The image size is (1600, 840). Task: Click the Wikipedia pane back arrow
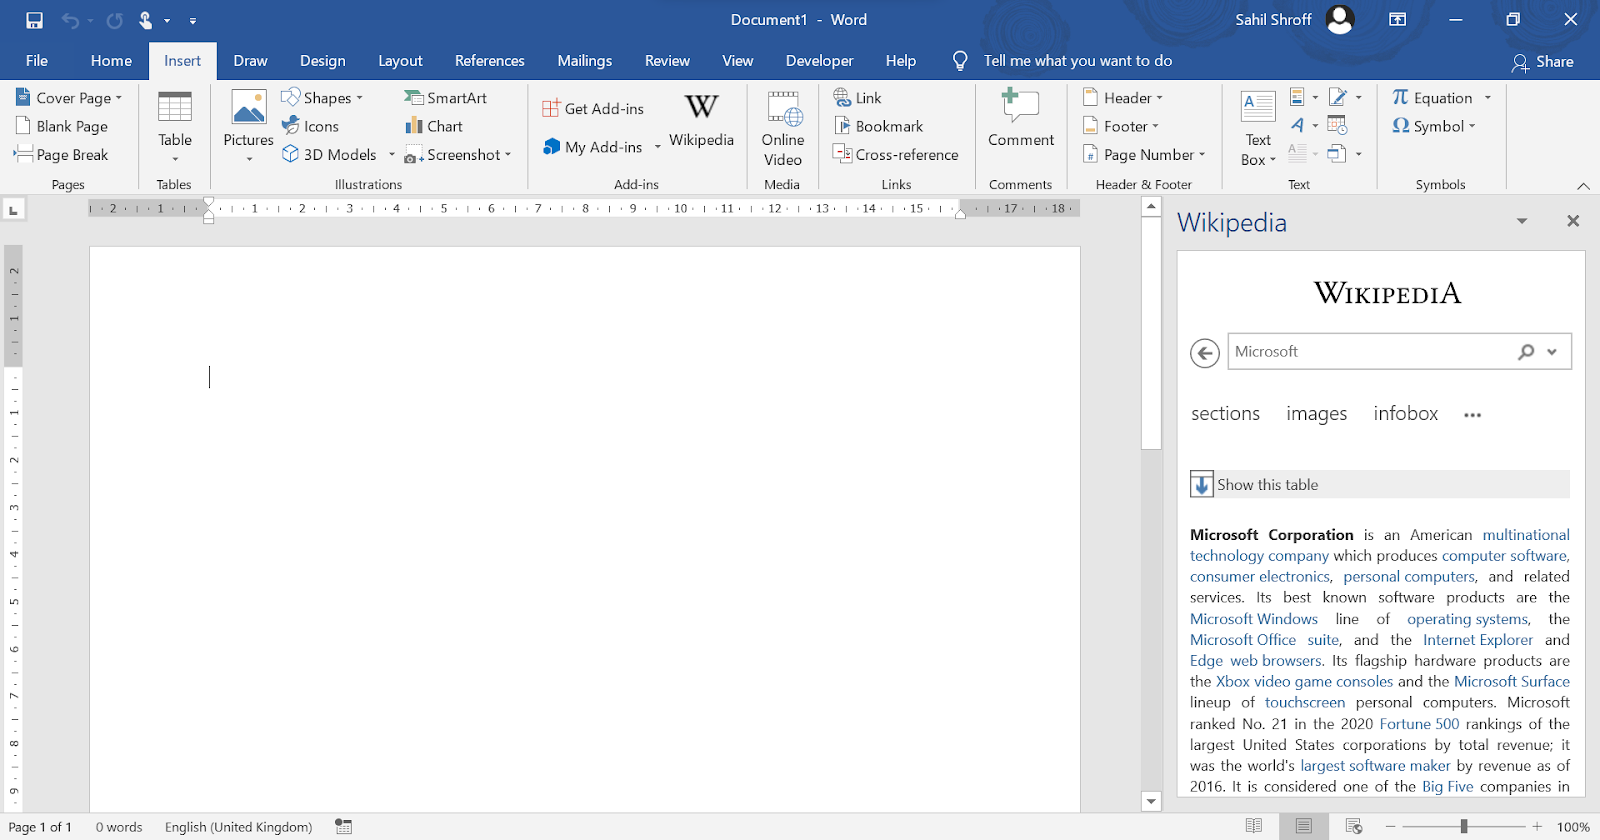[1205, 353]
